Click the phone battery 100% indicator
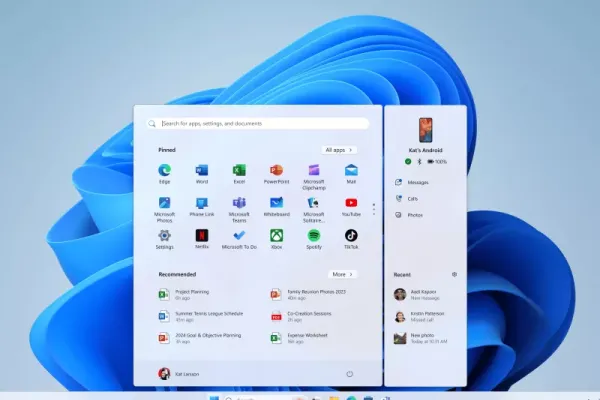 click(437, 162)
